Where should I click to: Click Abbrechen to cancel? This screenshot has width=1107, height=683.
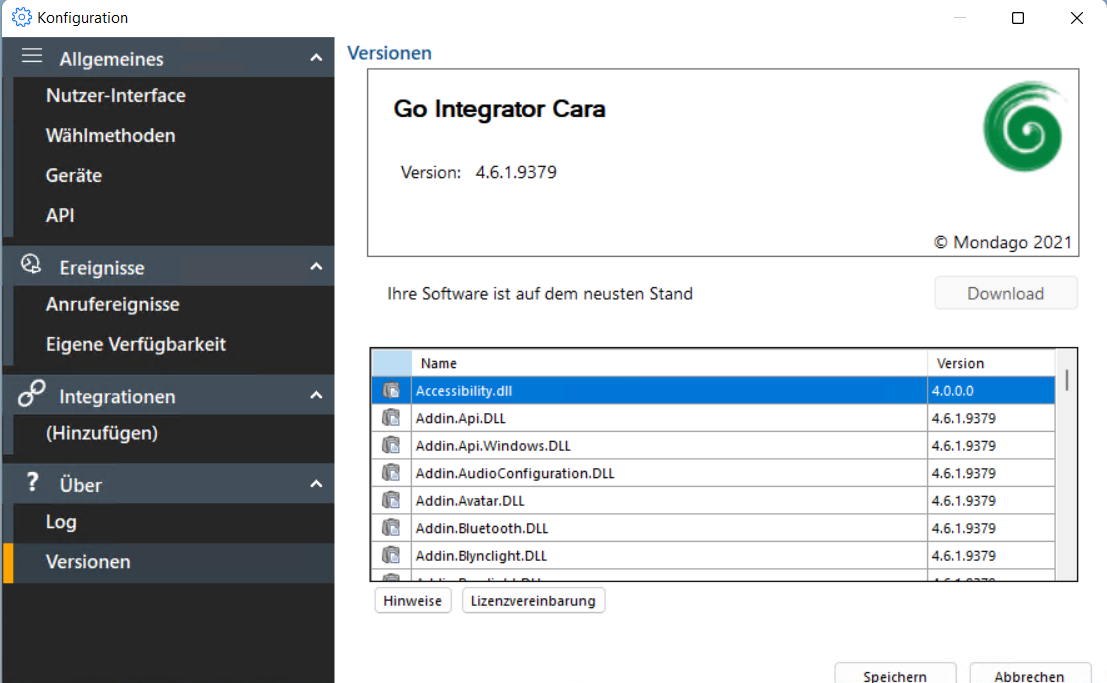click(x=1029, y=675)
